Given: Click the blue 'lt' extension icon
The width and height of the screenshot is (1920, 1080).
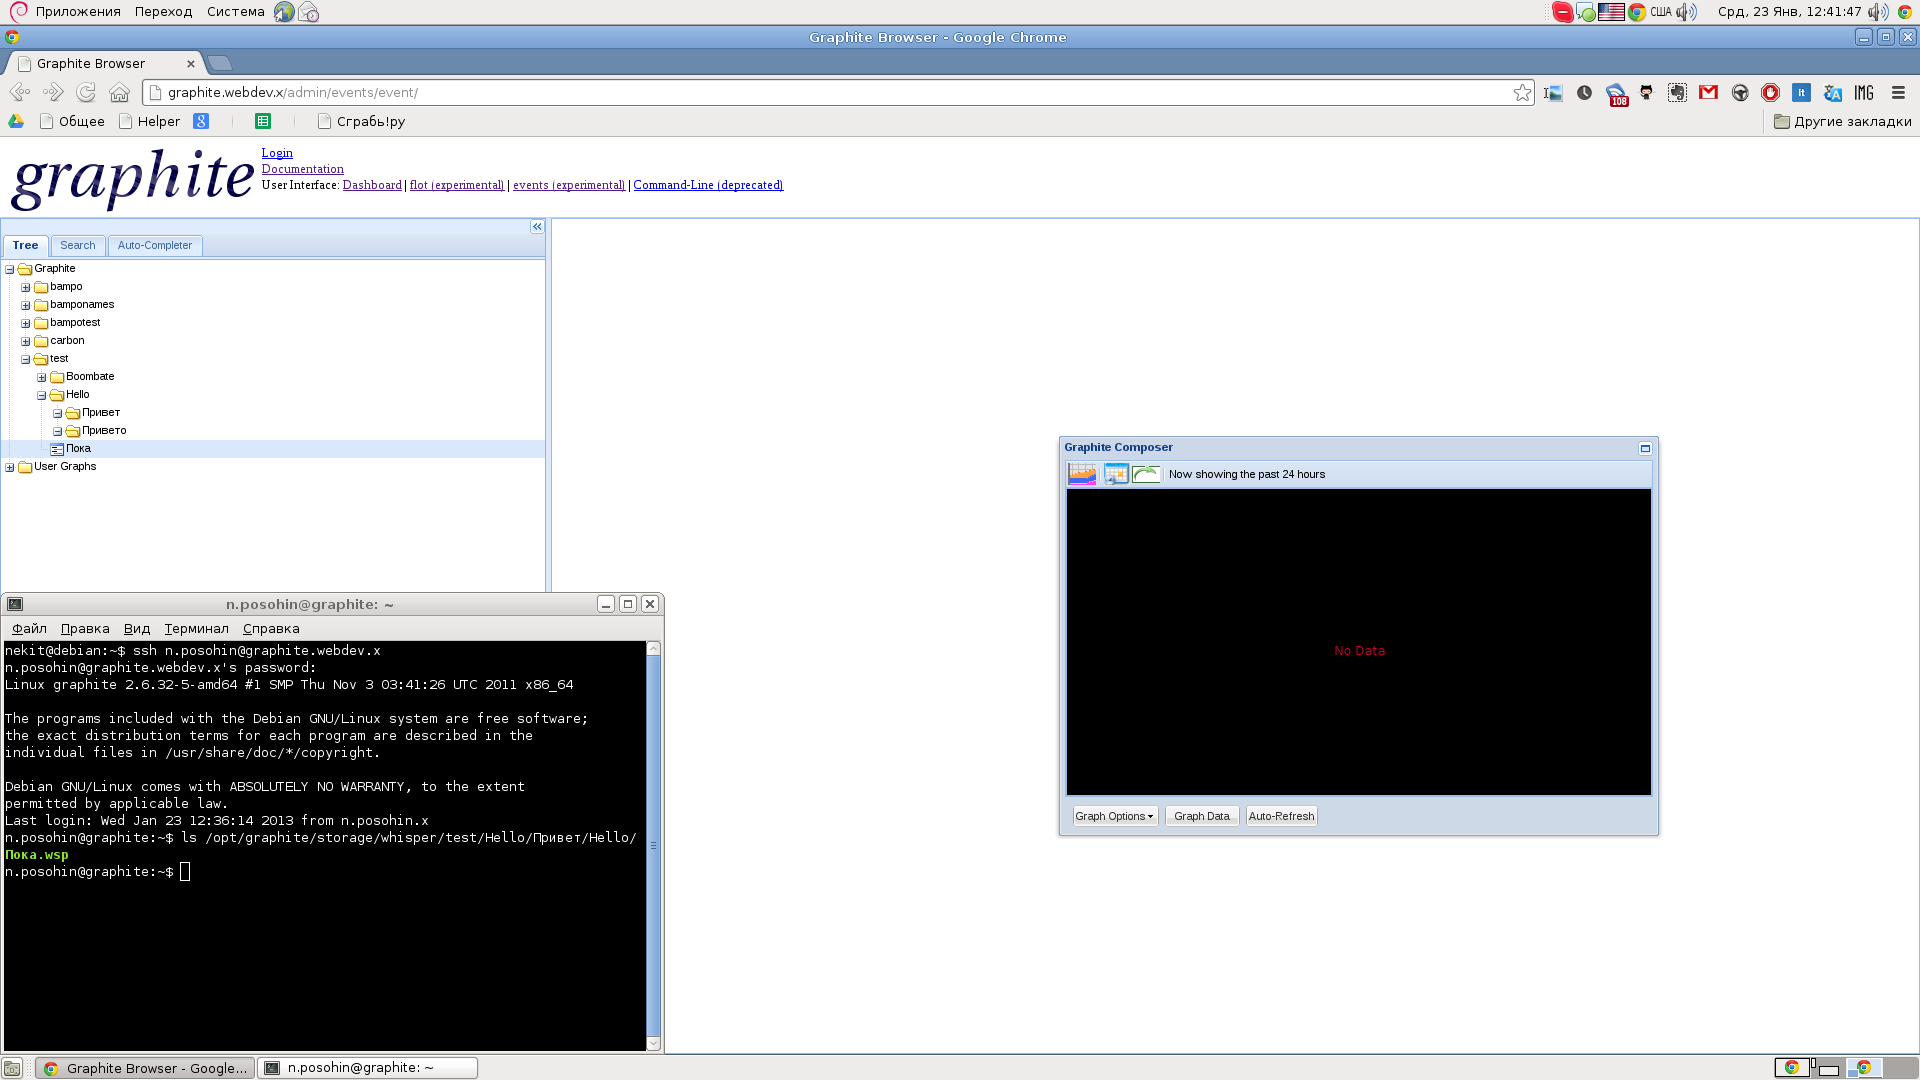Looking at the screenshot, I should pos(1801,92).
